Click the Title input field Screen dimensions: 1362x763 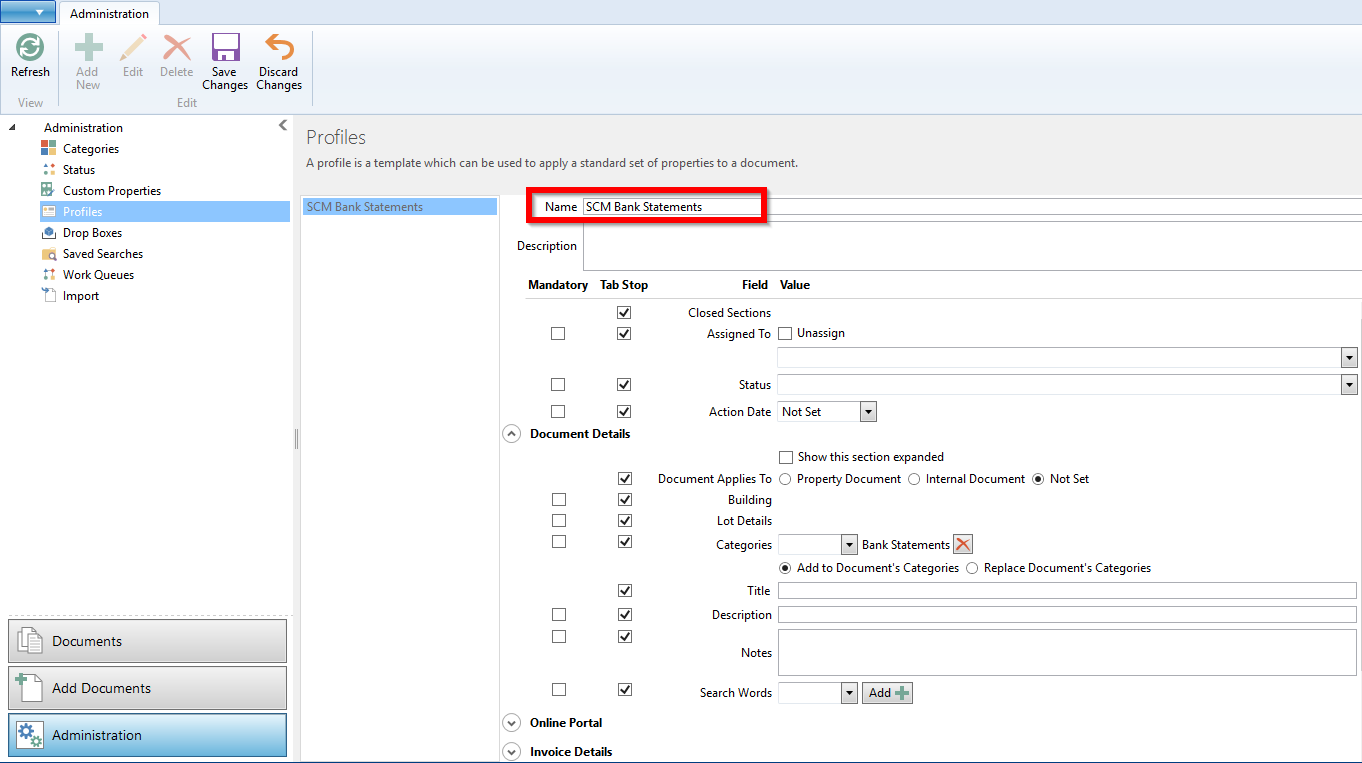coord(1067,591)
